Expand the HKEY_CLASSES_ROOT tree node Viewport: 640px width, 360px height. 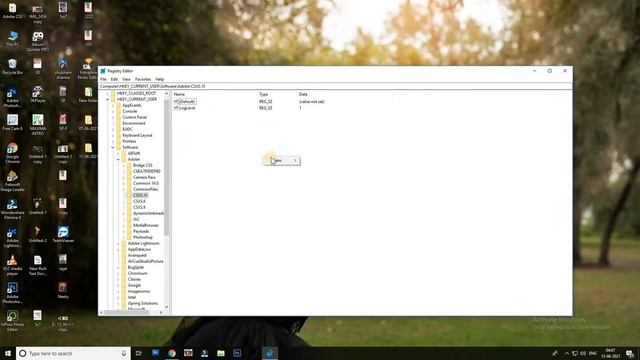coord(108,93)
